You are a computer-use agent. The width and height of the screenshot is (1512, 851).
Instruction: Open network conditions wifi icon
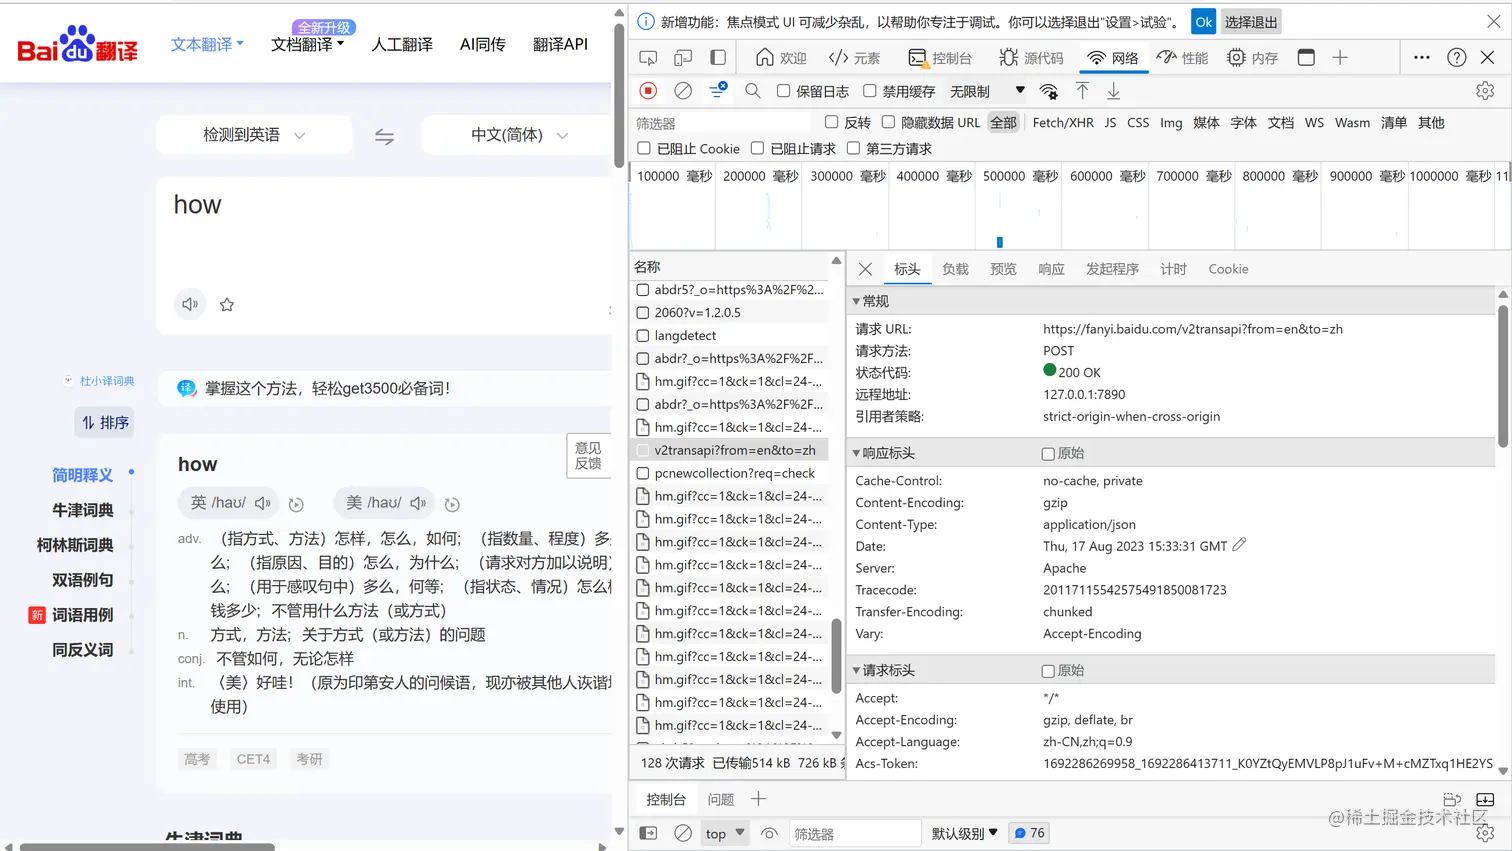1048,91
